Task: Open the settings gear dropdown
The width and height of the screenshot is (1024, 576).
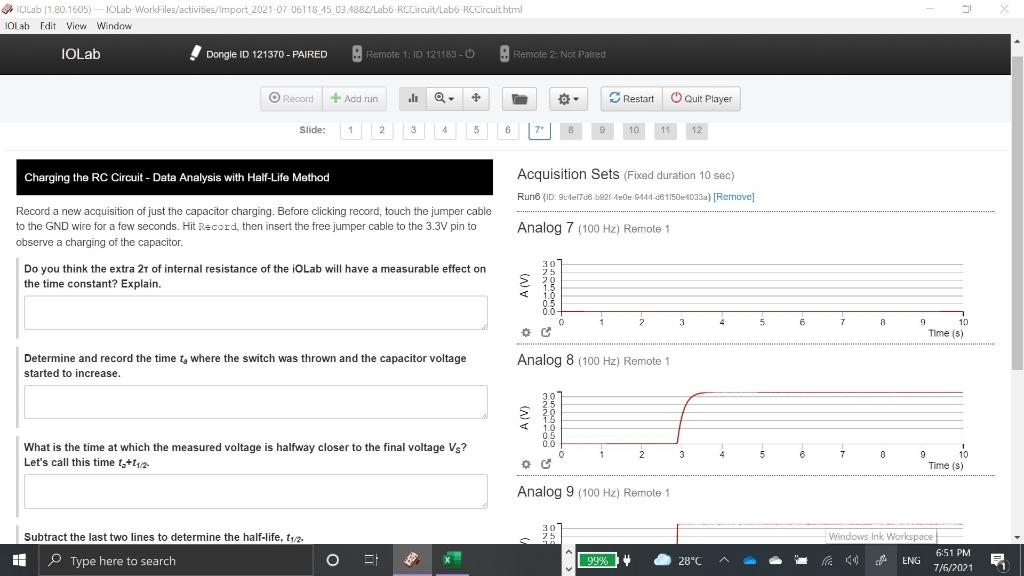Action: tap(568, 99)
